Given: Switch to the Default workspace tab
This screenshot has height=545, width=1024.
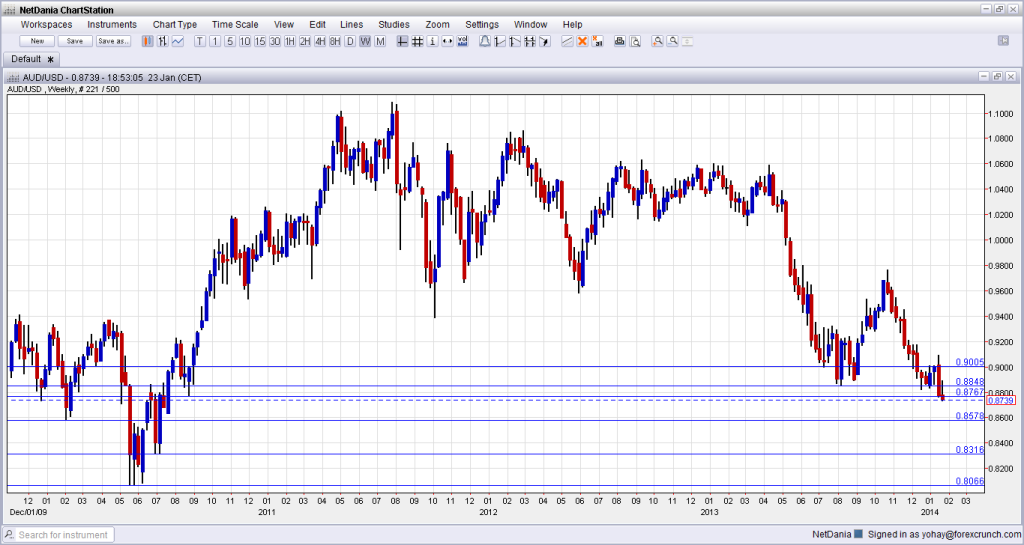Looking at the screenshot, I should click(x=26, y=59).
